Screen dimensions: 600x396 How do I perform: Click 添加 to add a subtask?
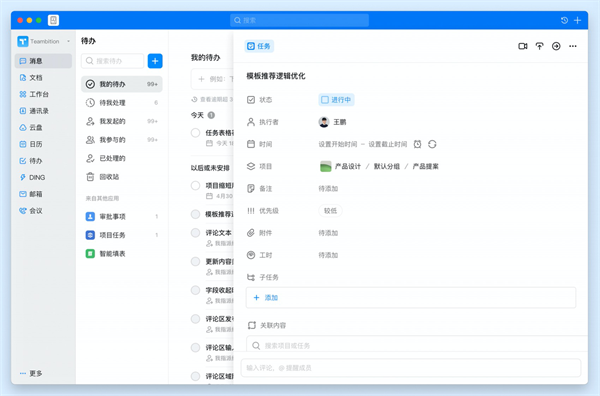point(266,298)
